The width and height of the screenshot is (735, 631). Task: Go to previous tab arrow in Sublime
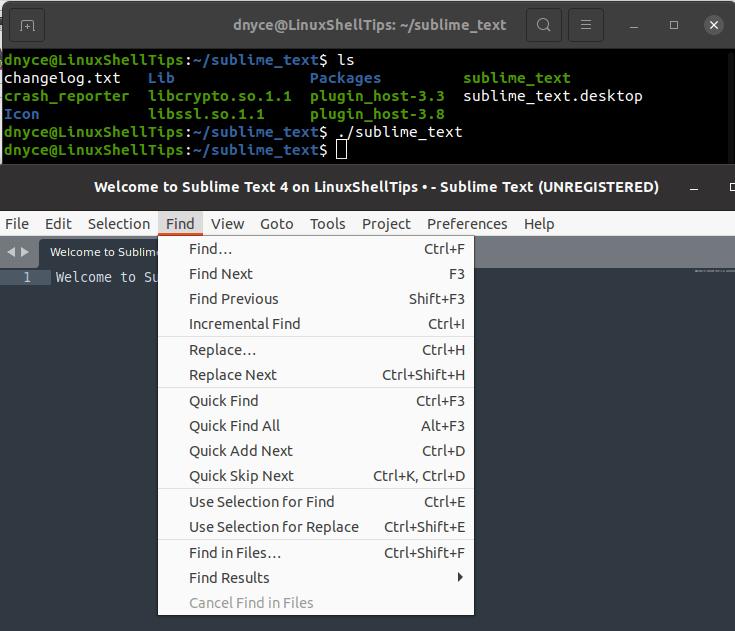11,252
